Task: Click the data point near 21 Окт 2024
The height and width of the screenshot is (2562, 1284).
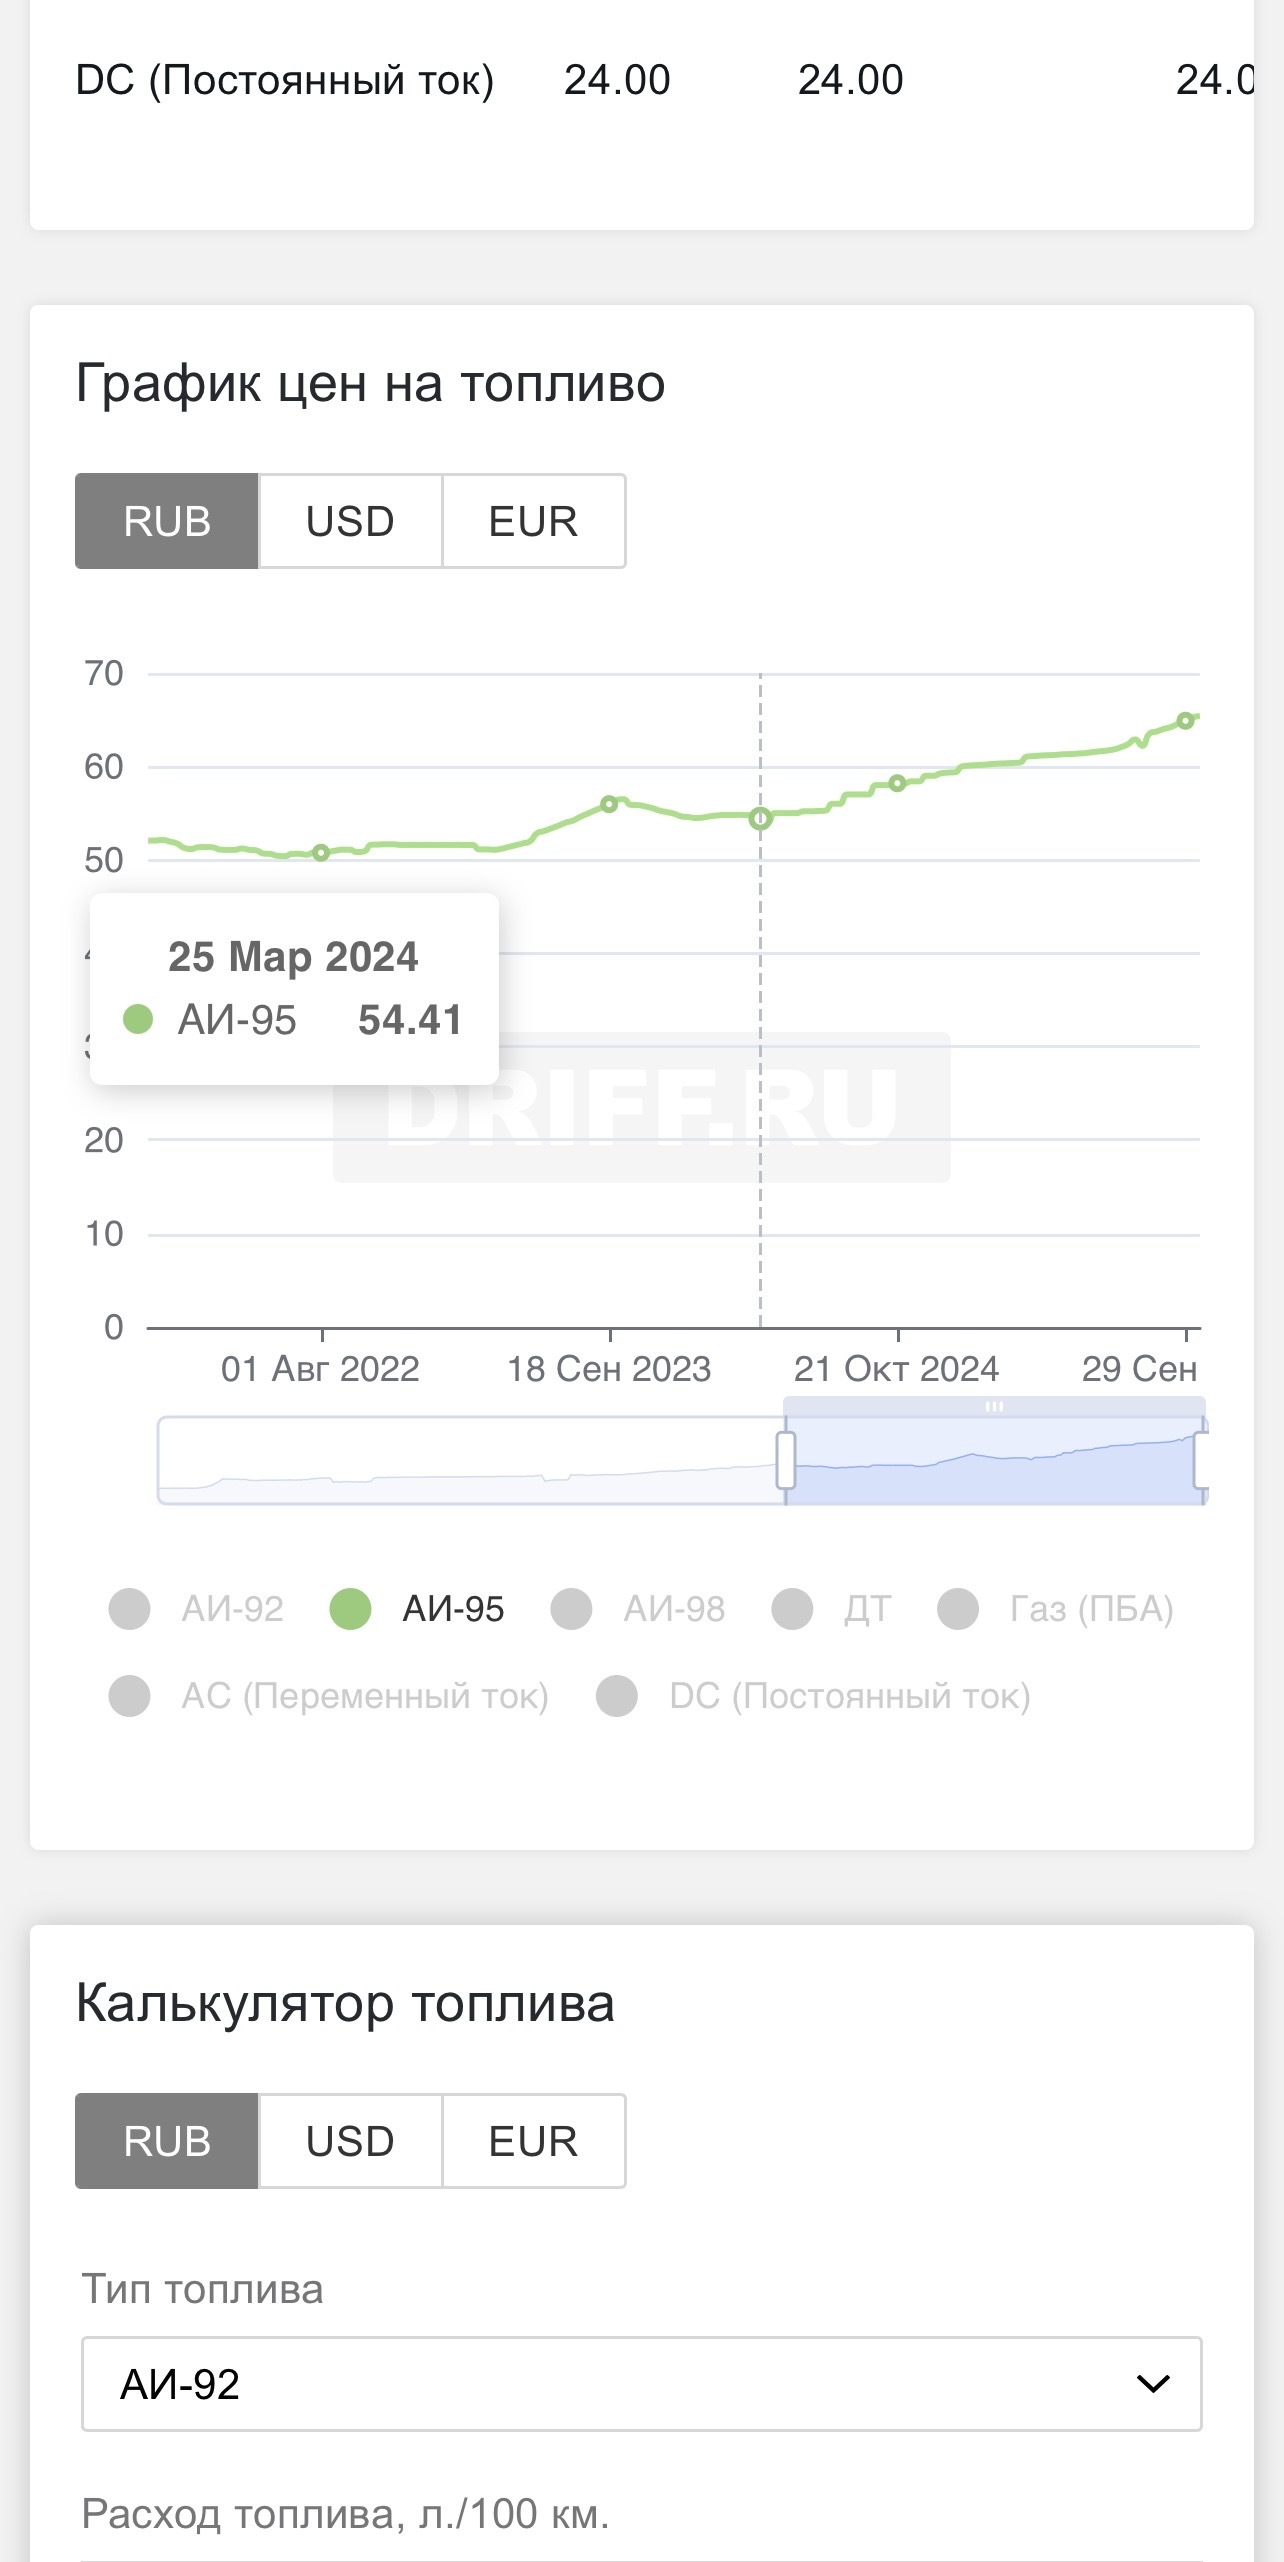Action: tap(897, 783)
